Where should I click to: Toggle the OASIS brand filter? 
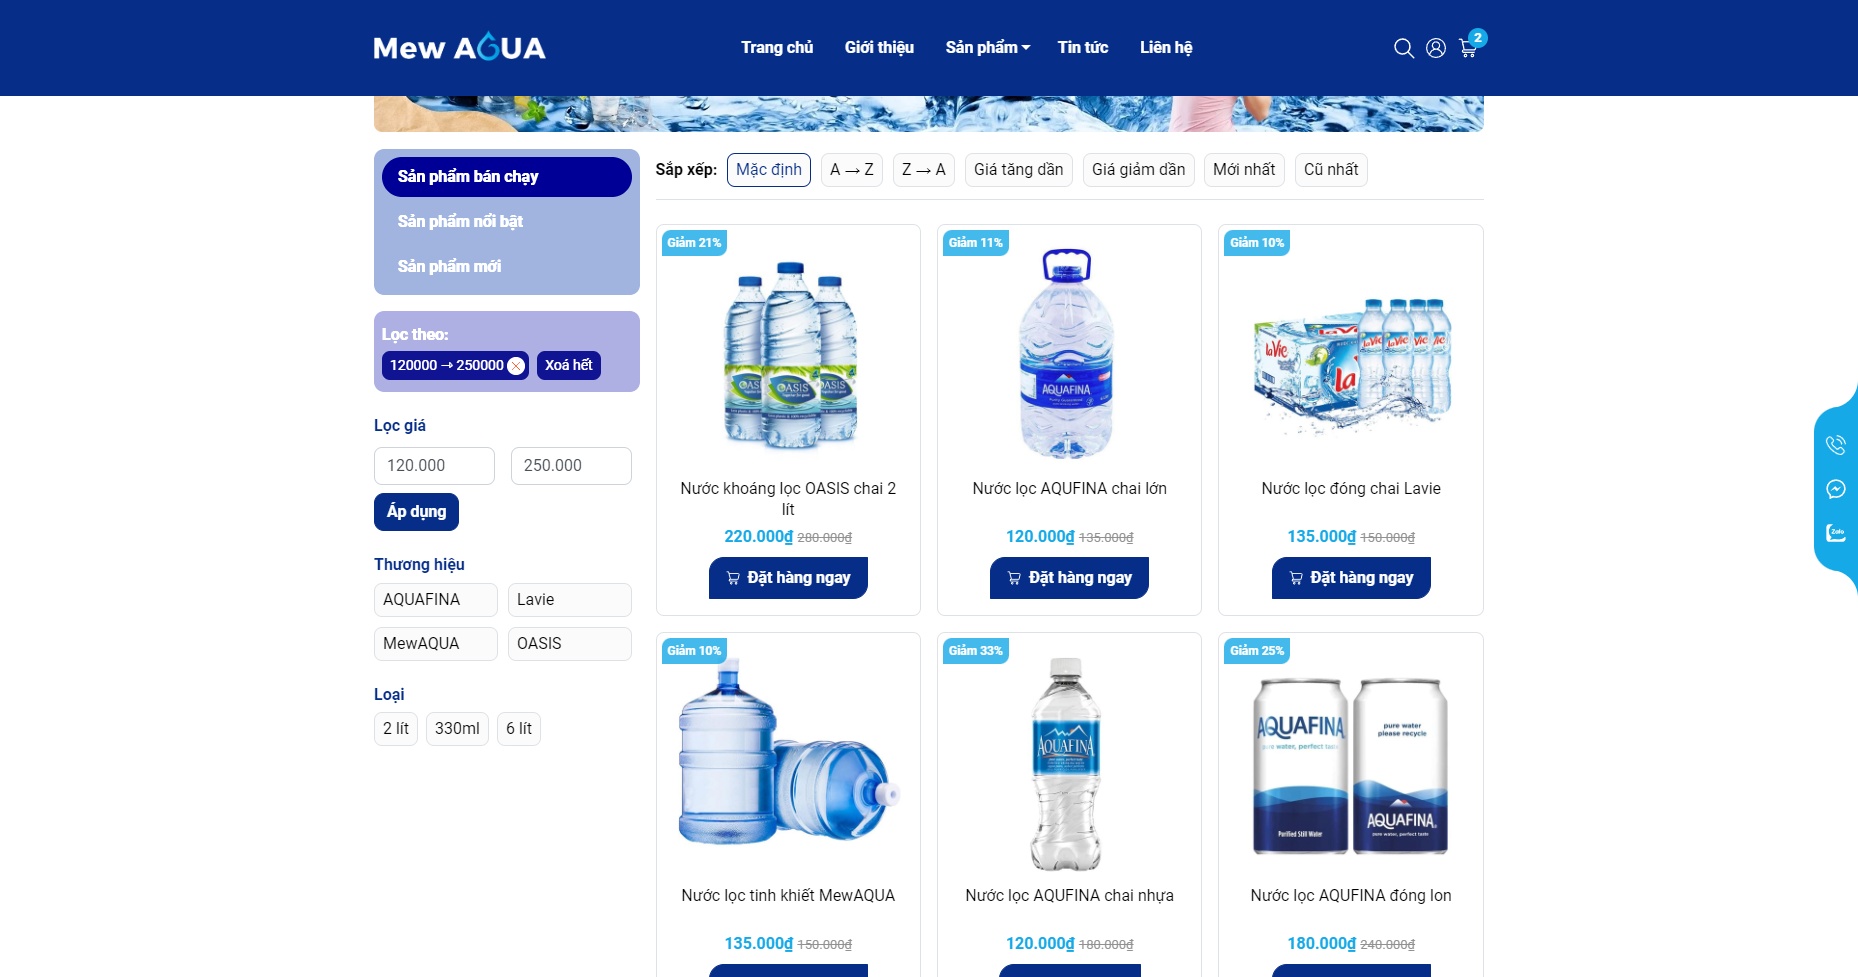pos(569,644)
